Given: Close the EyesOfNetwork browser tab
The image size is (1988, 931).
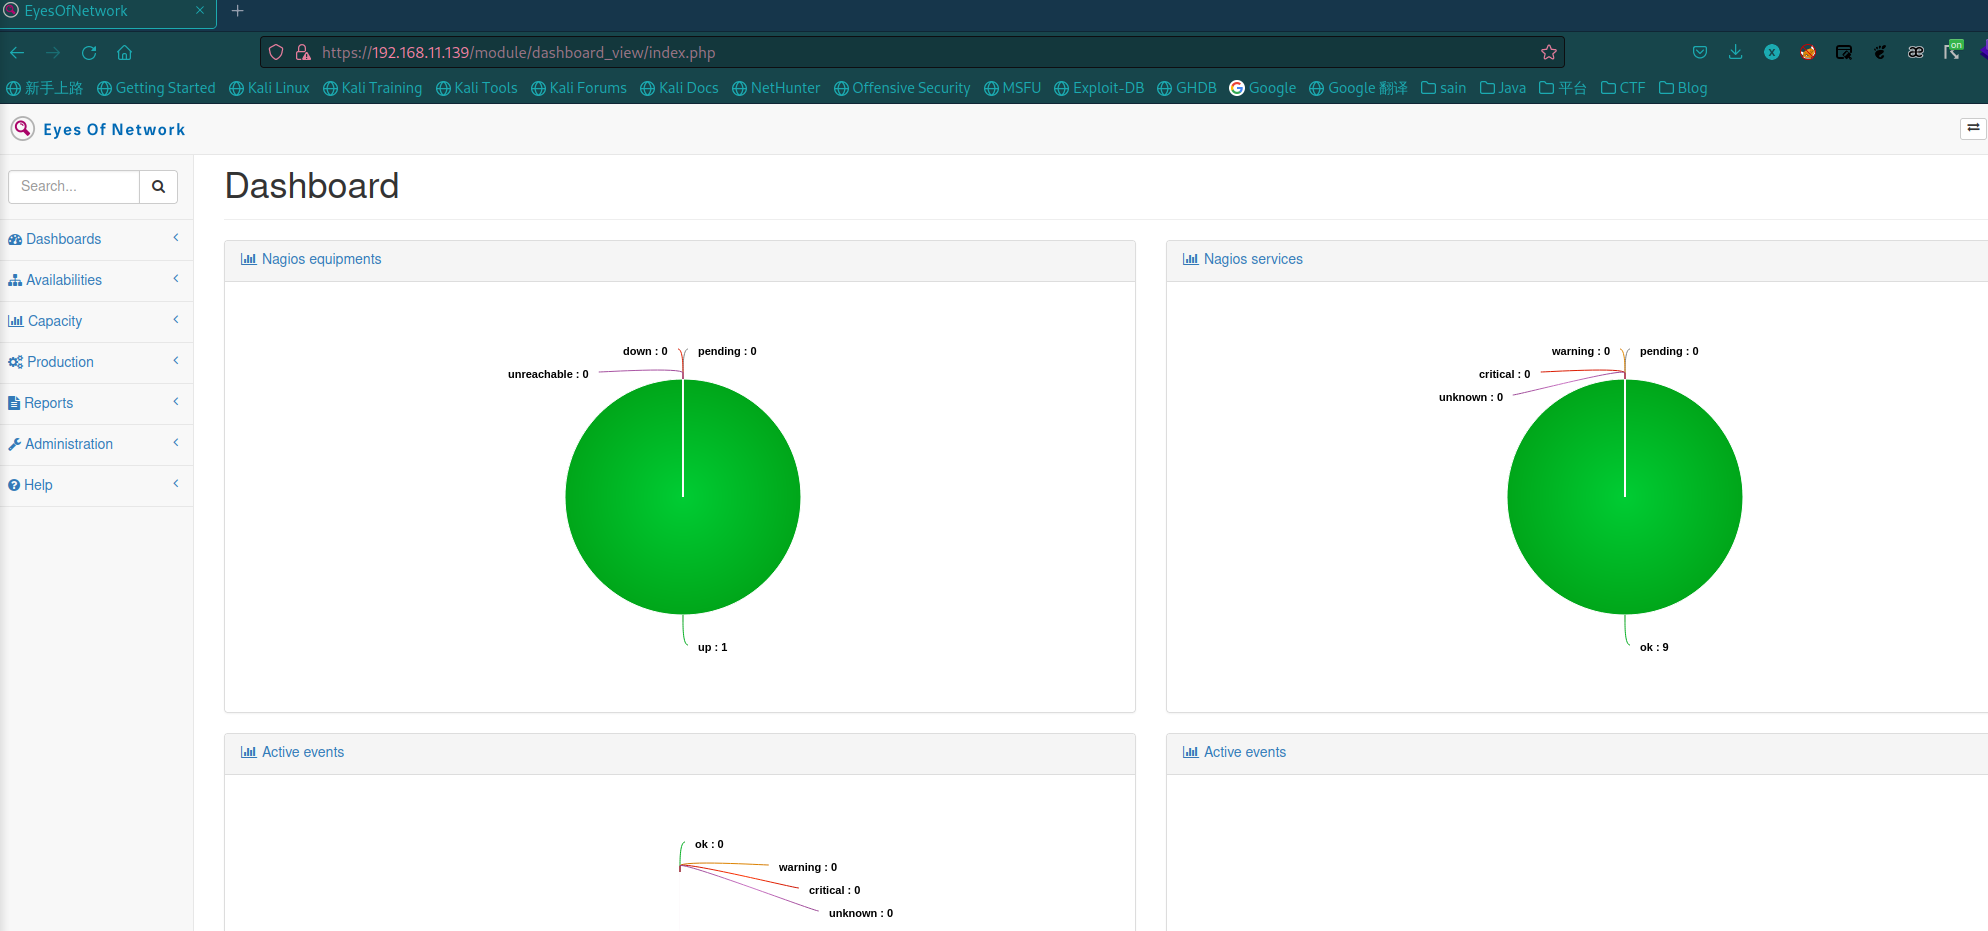Looking at the screenshot, I should tap(200, 11).
